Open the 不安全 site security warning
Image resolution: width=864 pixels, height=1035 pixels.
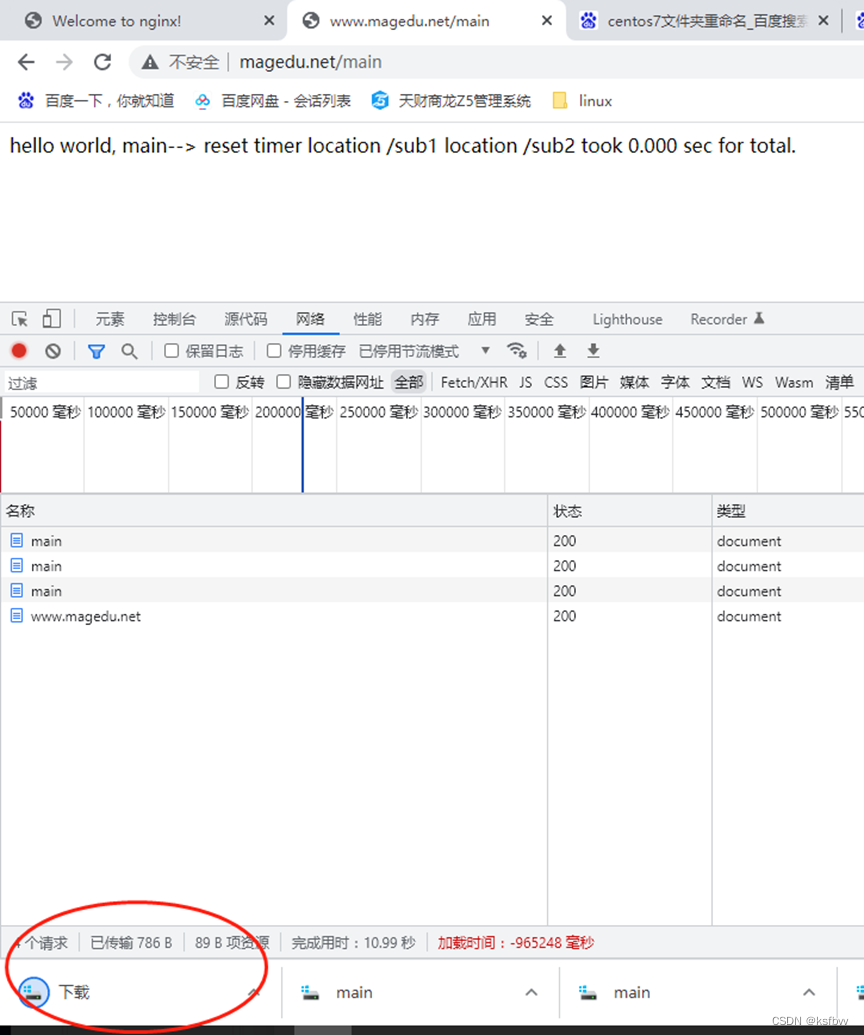coord(180,62)
